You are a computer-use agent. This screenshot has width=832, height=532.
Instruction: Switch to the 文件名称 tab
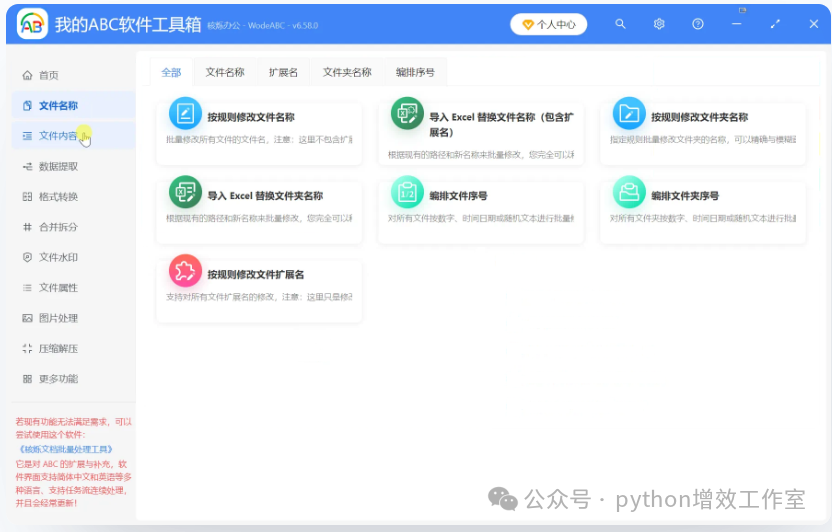(225, 72)
